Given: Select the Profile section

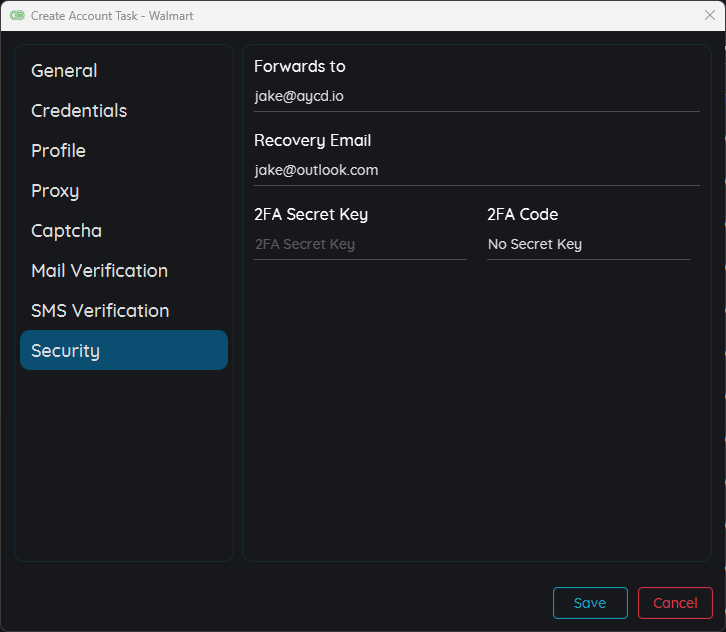Looking at the screenshot, I should pos(58,151).
